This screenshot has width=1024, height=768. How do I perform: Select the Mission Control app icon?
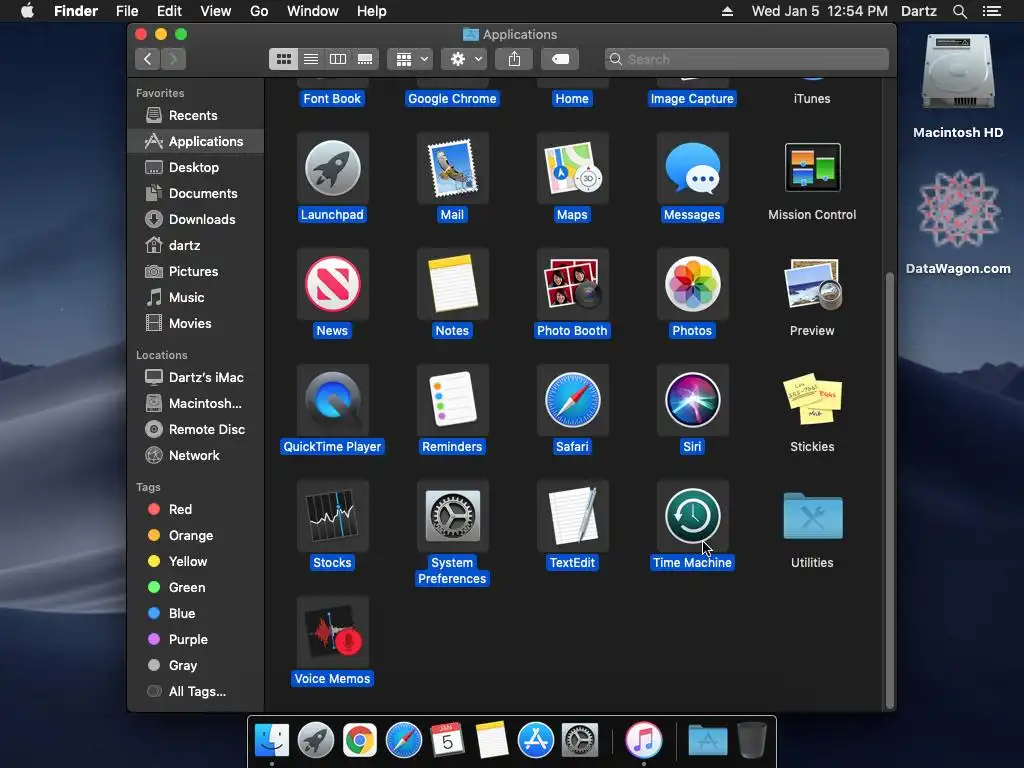[812, 168]
